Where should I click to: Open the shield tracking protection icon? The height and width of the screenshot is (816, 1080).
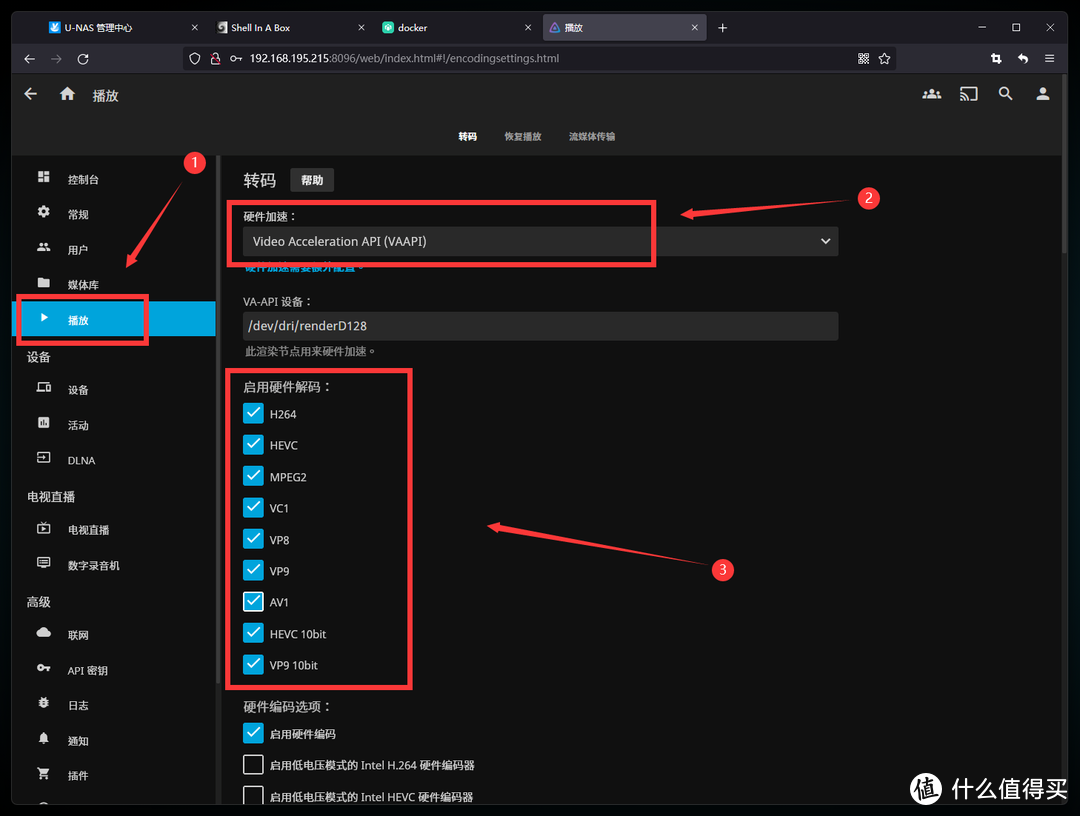point(195,59)
